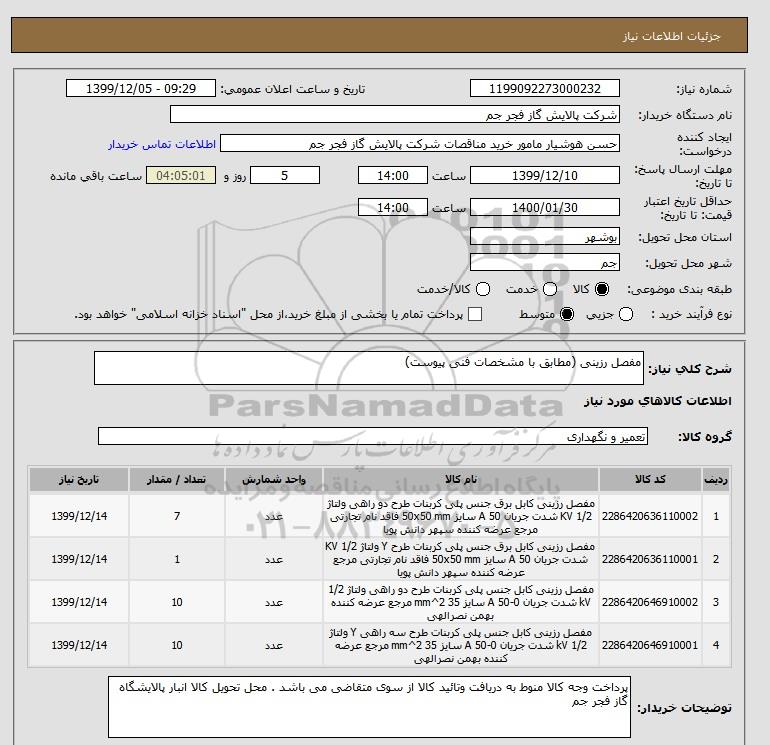This screenshot has width=770, height=745.
Task: Click the شرح کلی نیاز label
Action: pyautogui.click(x=690, y=369)
